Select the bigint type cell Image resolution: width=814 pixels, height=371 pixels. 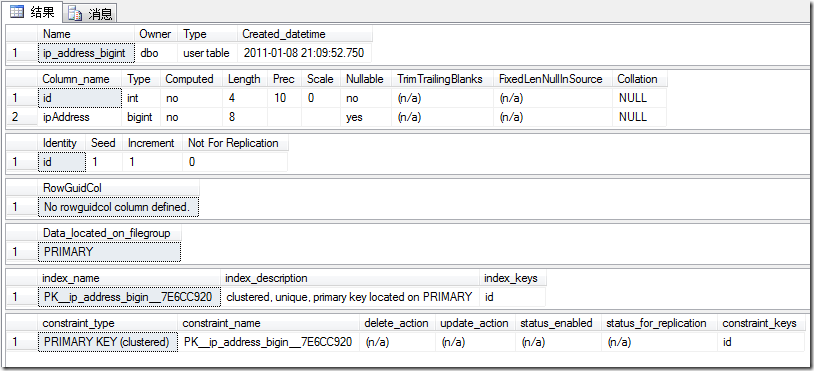tap(142, 117)
